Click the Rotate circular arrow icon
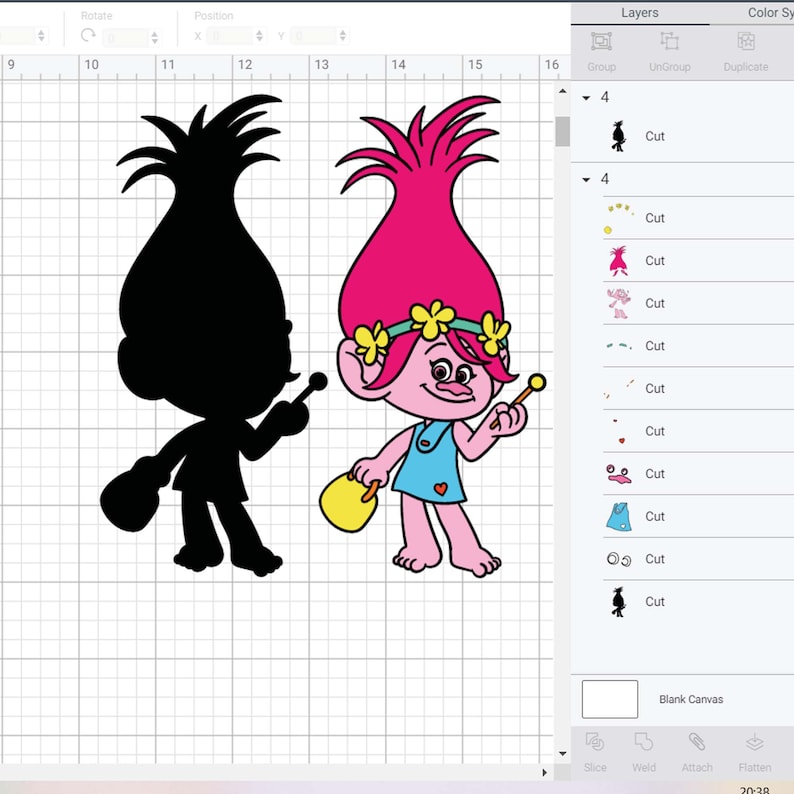The width and height of the screenshot is (794, 794). (88, 35)
